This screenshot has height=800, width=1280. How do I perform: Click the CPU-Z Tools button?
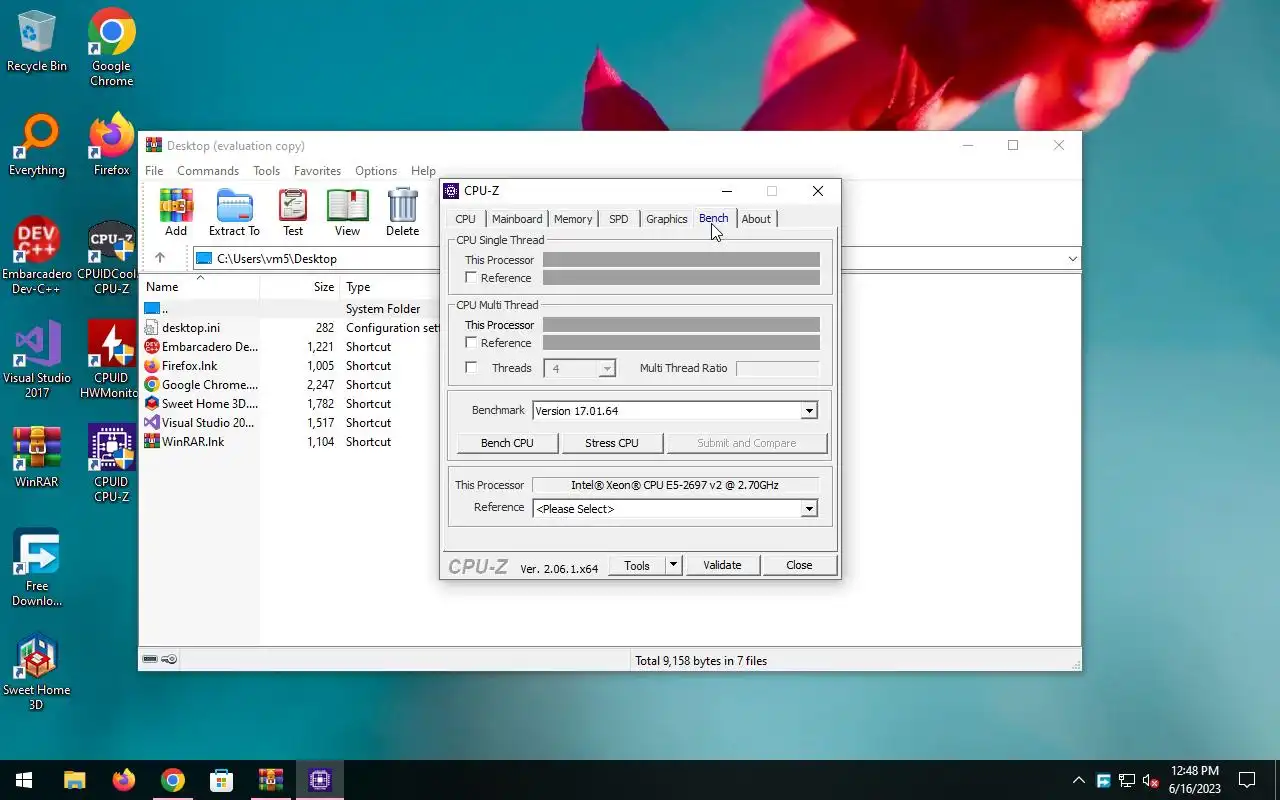[637, 565]
